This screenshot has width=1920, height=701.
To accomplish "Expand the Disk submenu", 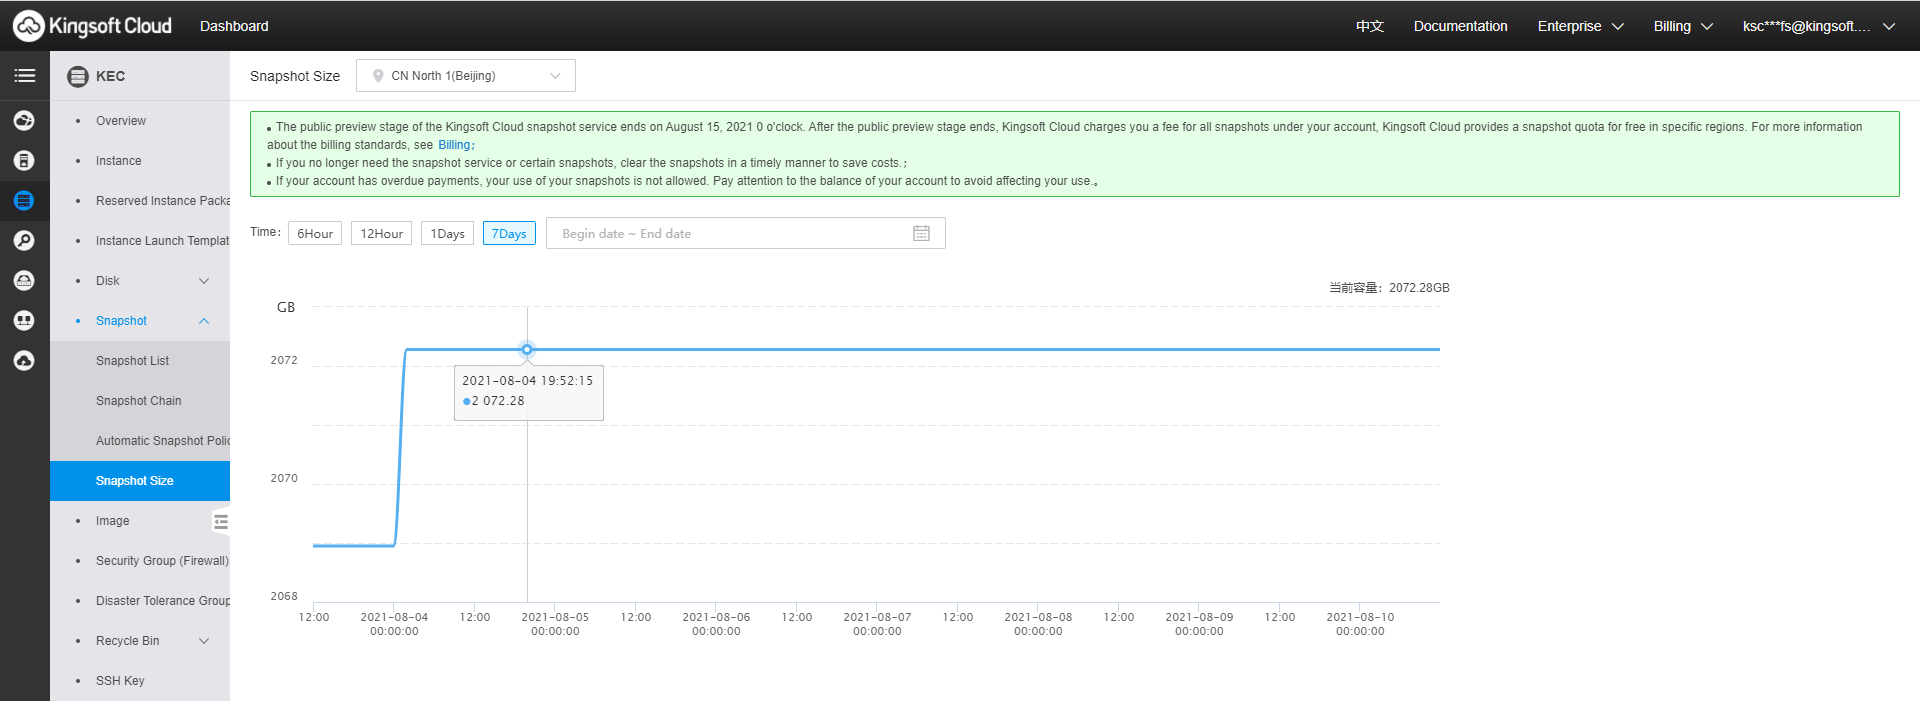I will tap(204, 281).
